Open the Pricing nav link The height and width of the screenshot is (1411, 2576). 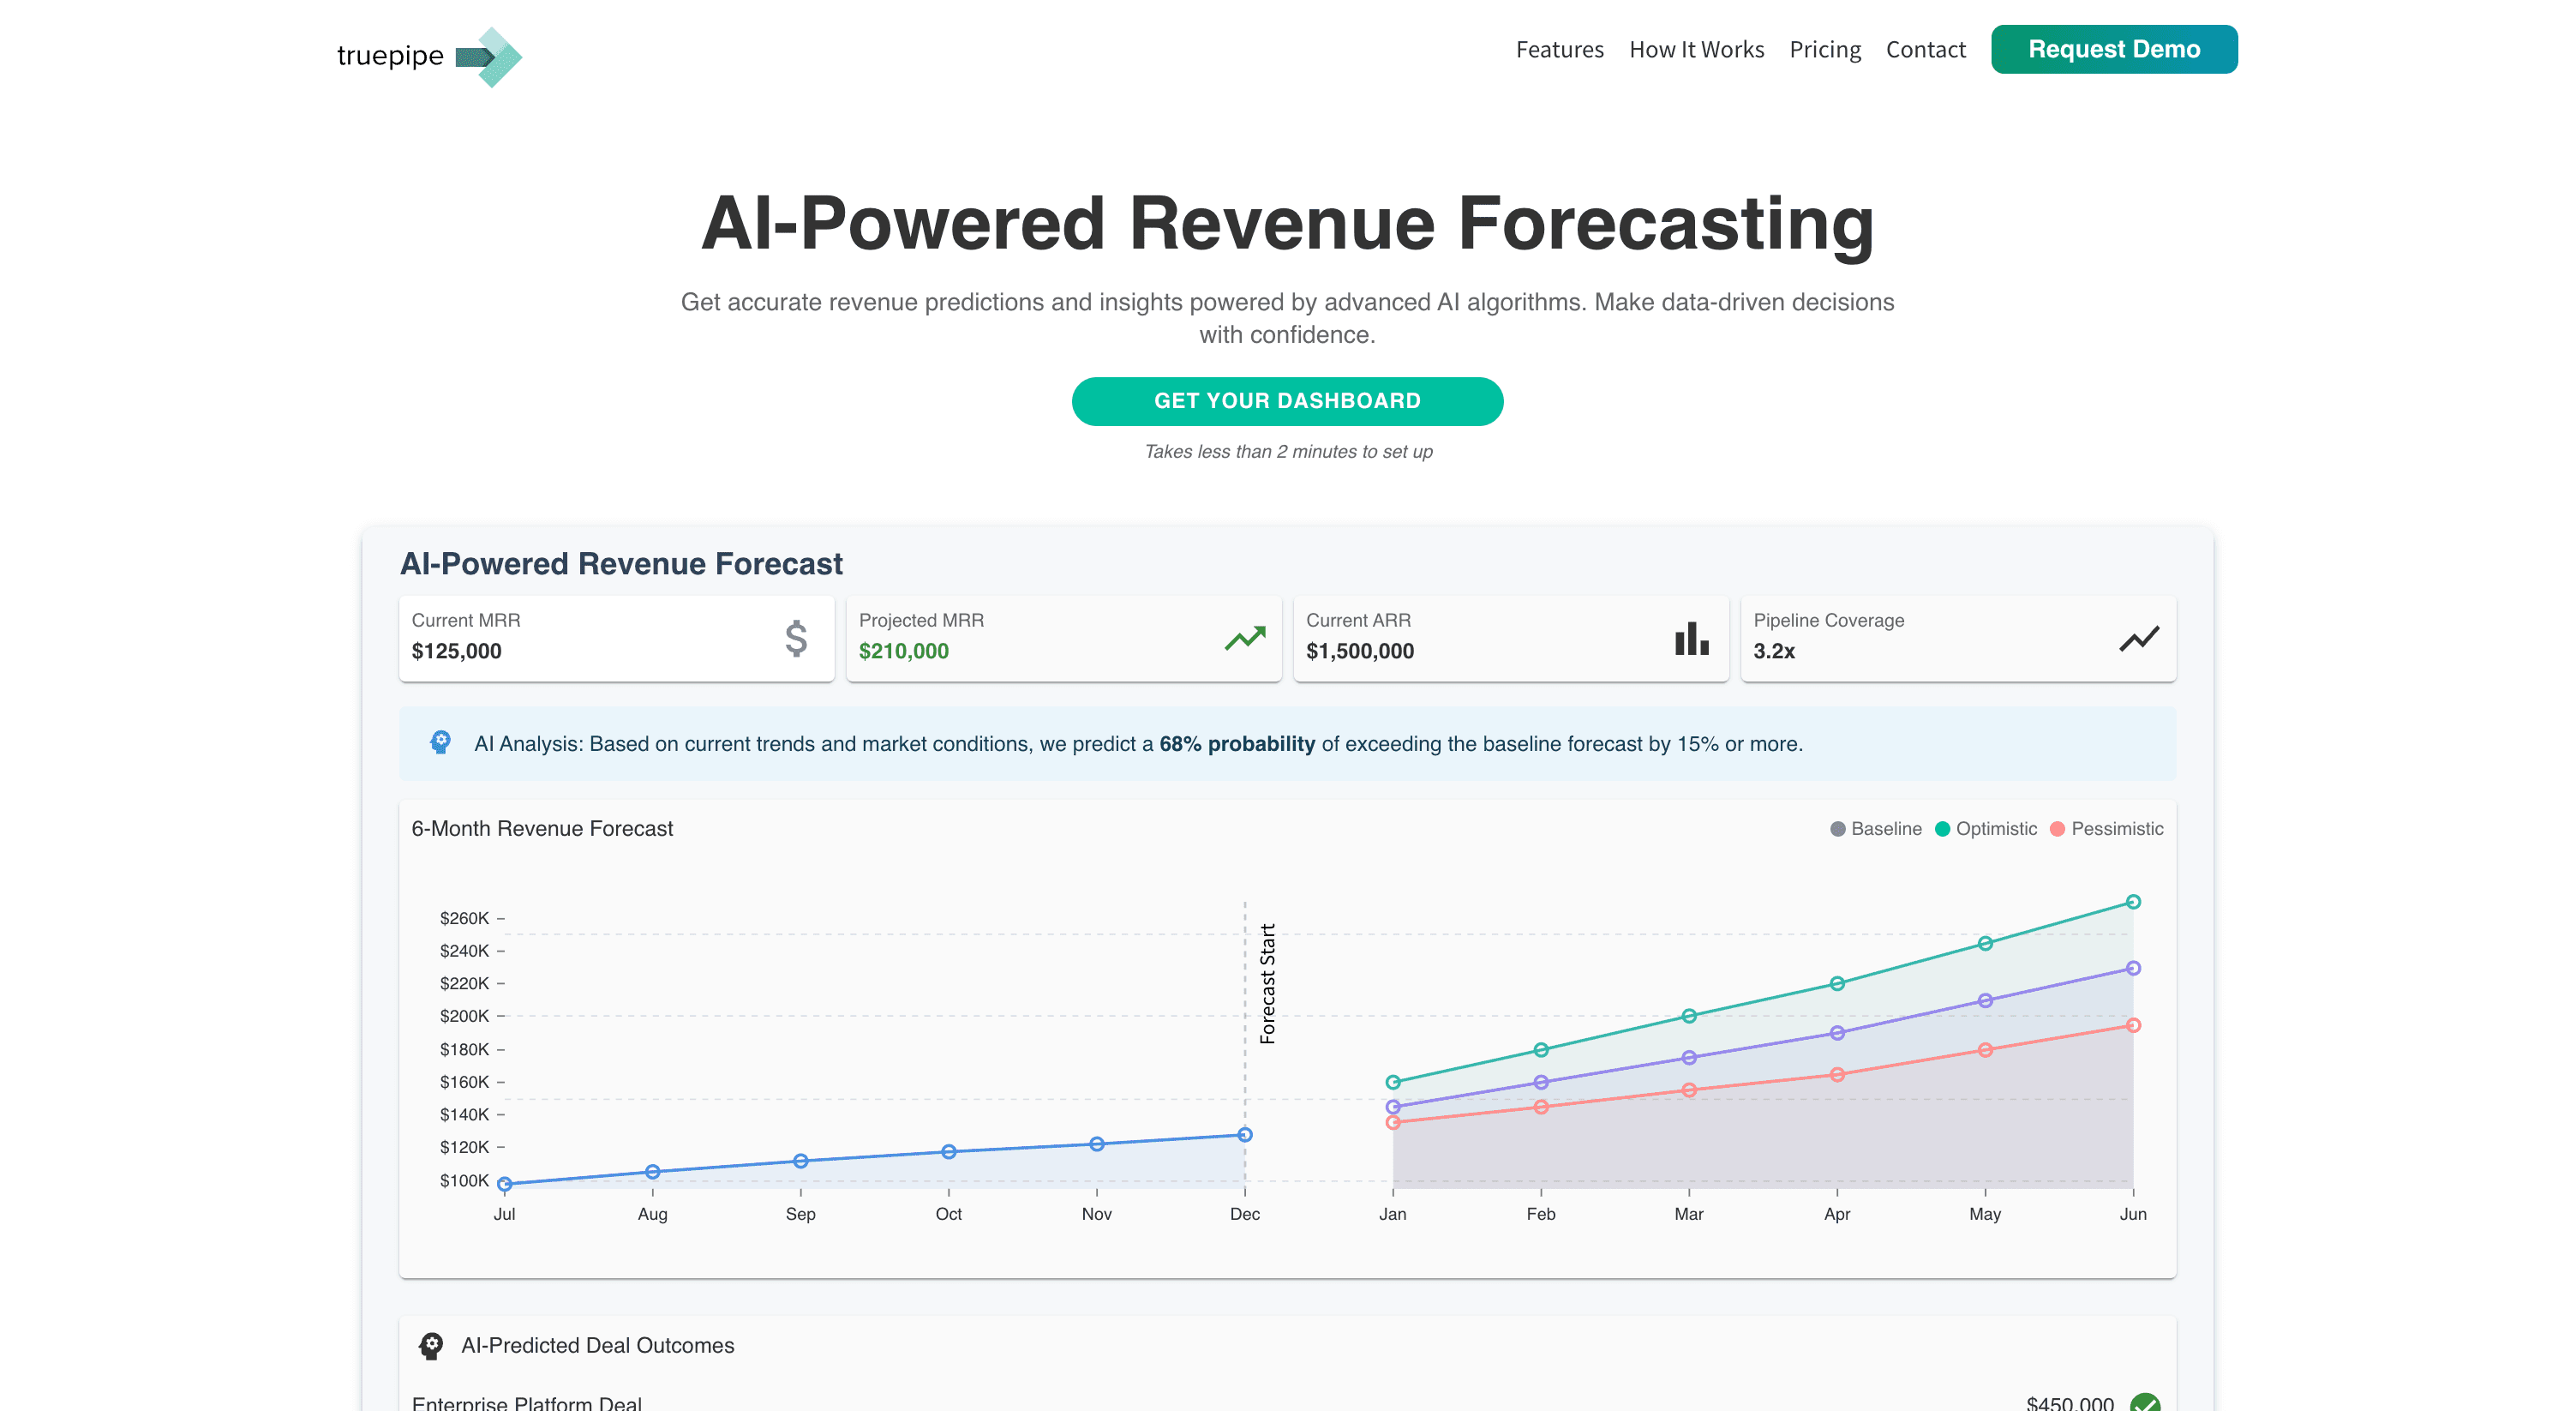pyautogui.click(x=1824, y=49)
